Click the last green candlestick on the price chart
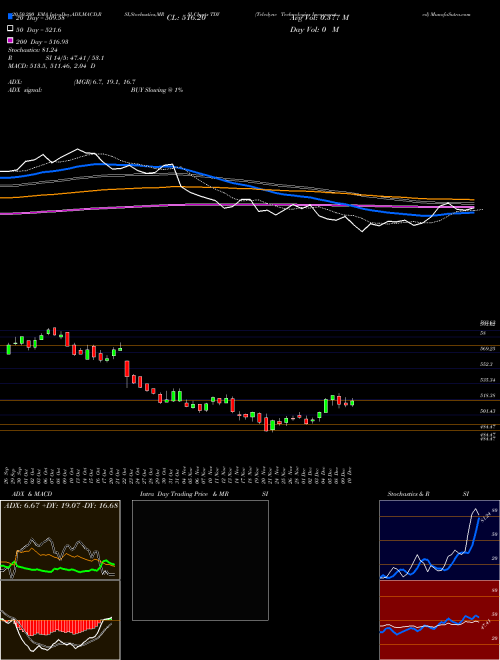This screenshot has width=500, height=660. pos(352,403)
